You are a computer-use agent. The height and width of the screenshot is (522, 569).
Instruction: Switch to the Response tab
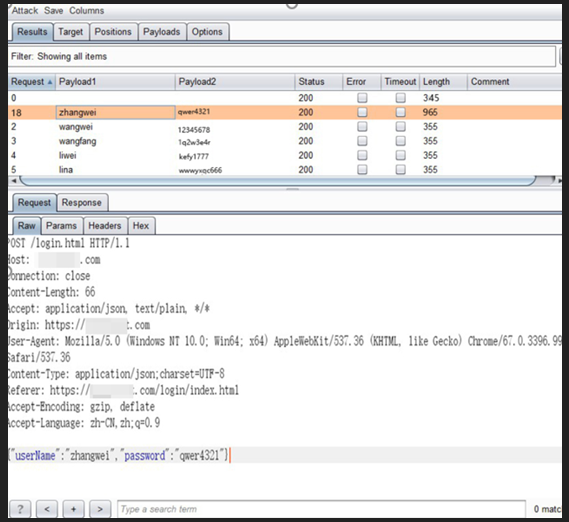[x=82, y=203]
